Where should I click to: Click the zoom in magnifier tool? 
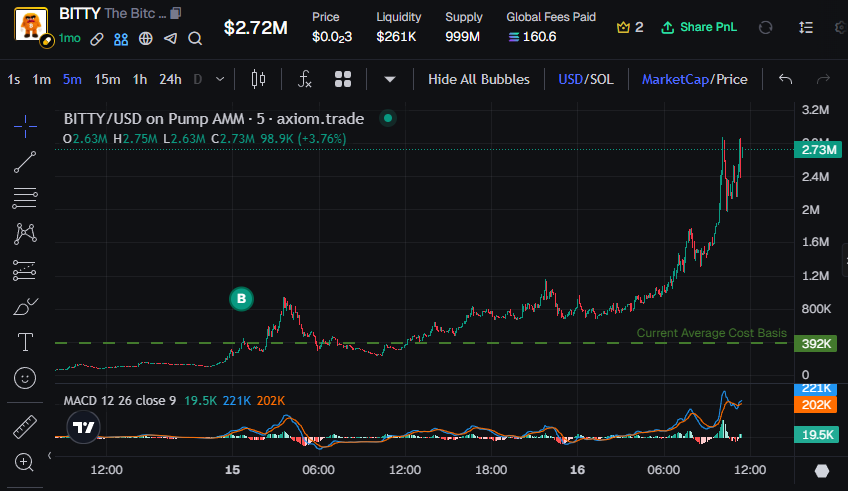(x=26, y=461)
